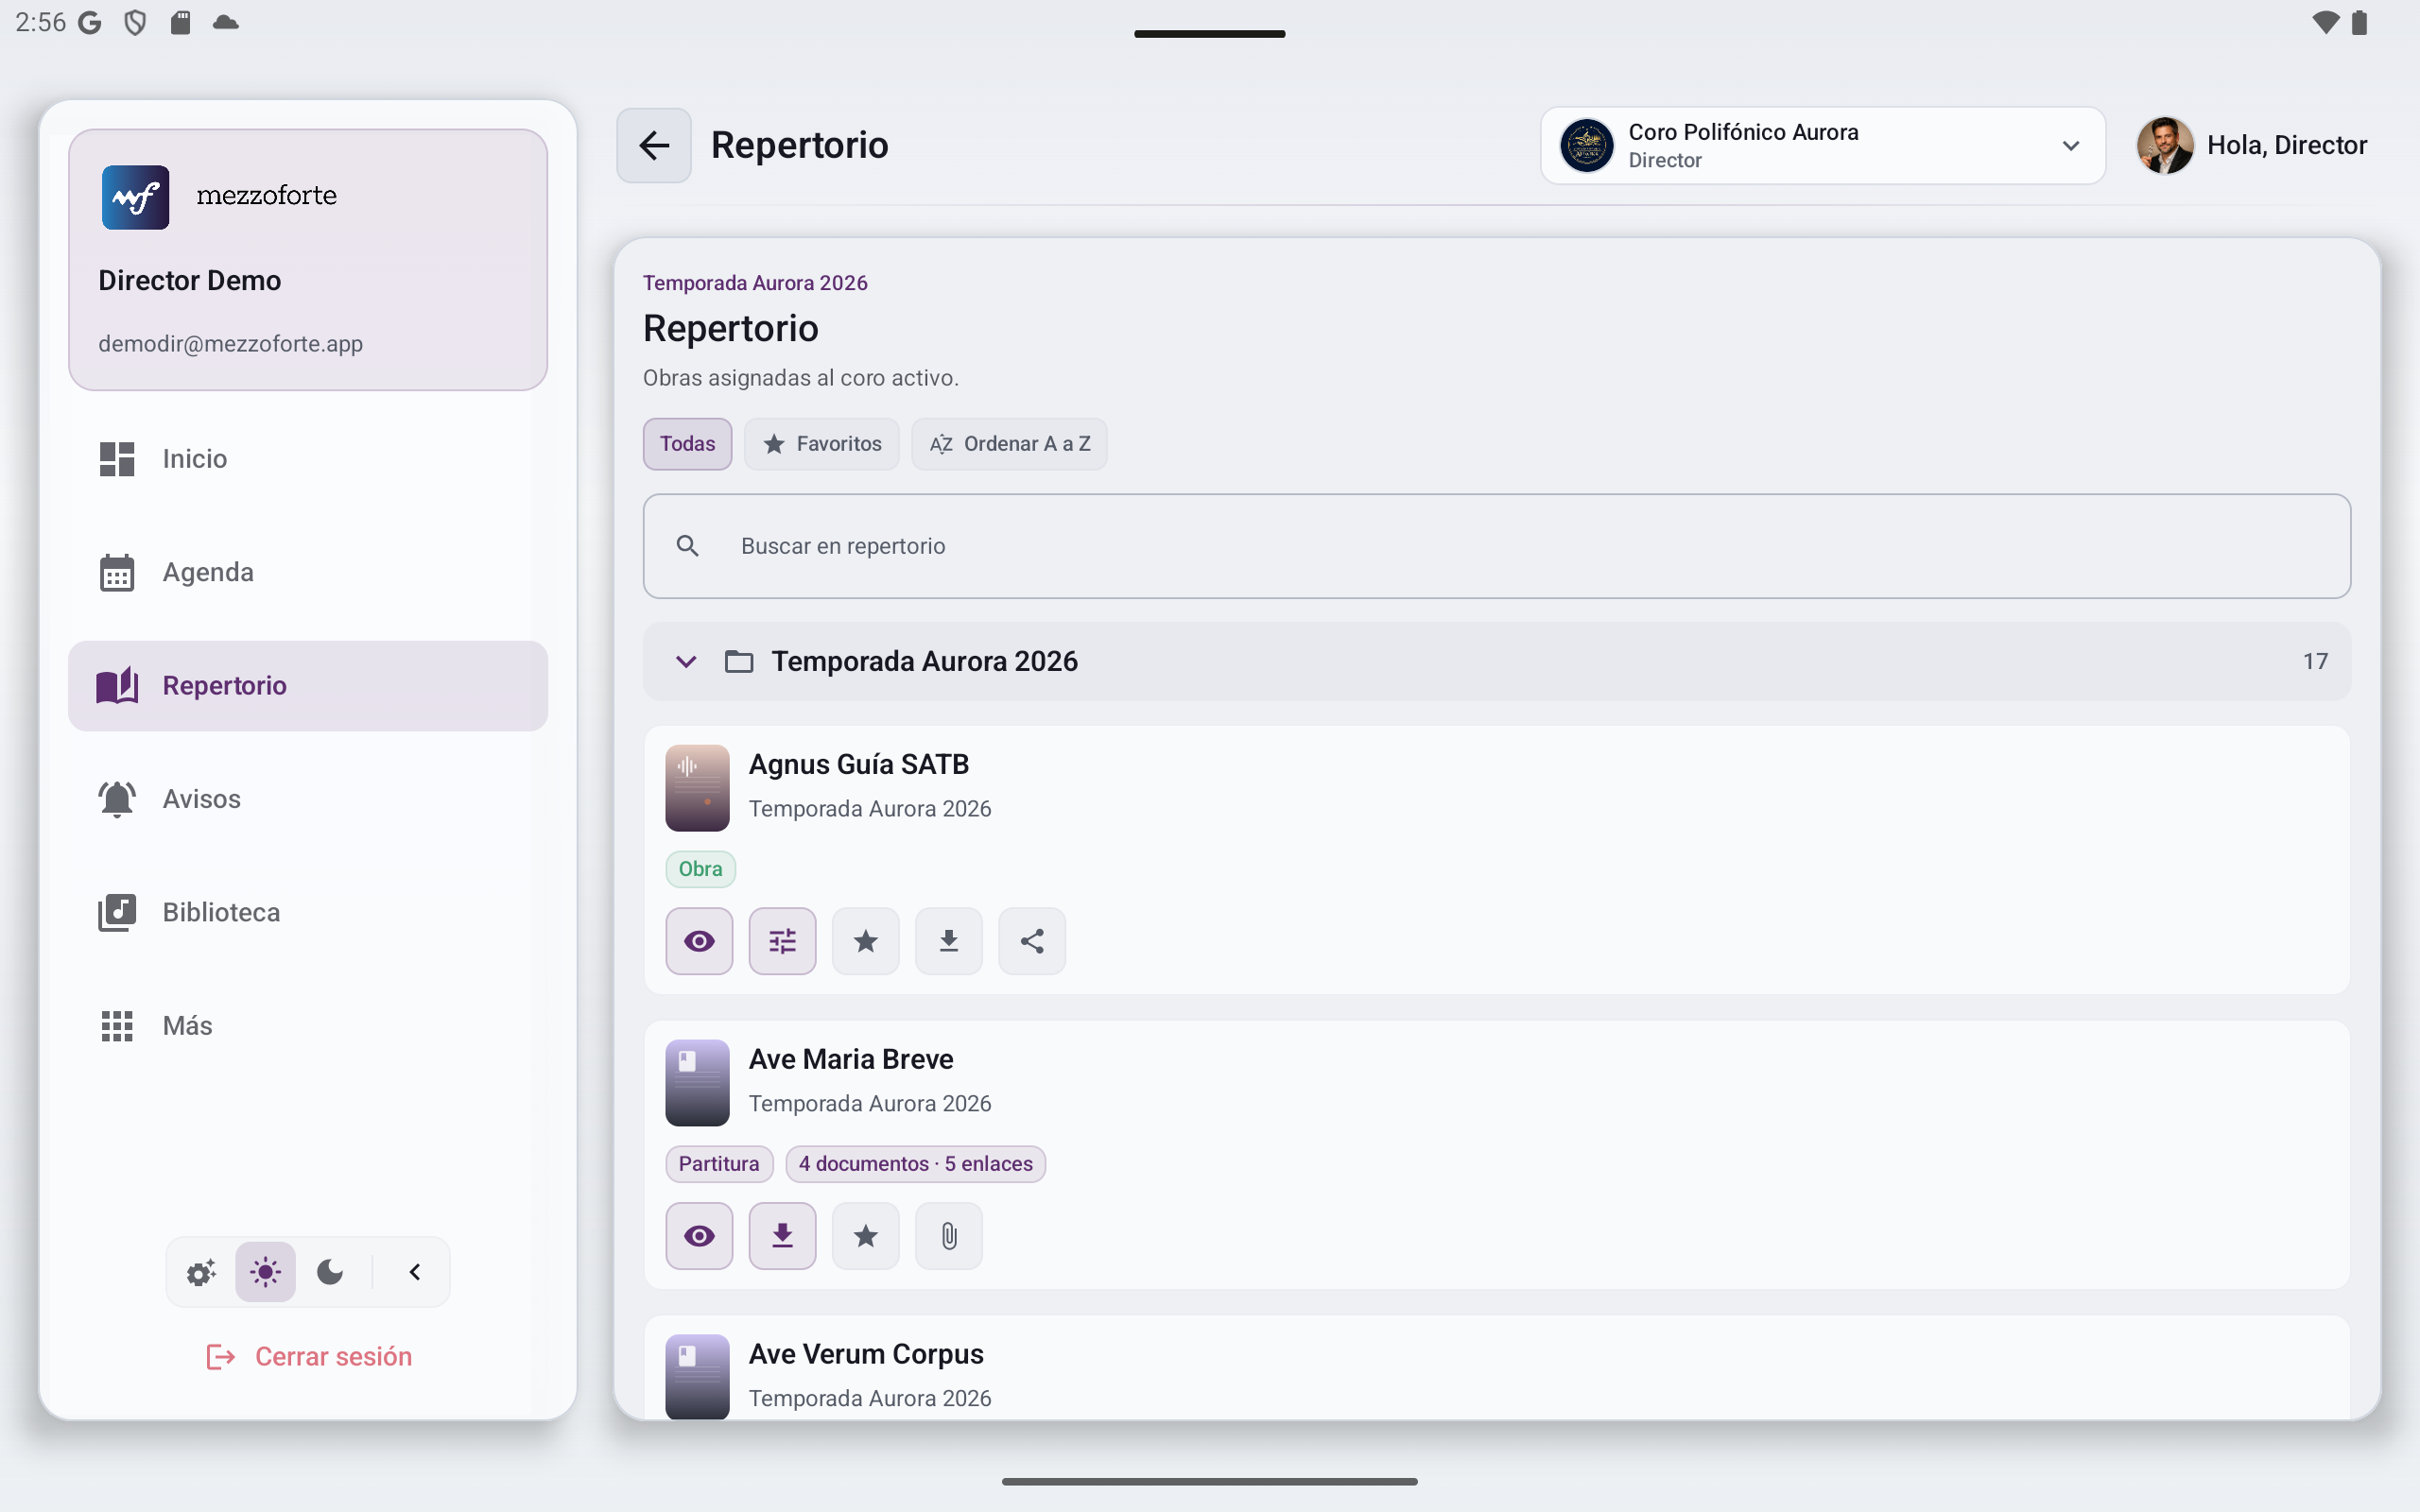Switch to dark theme moon icon
2420x1512 pixels.
[330, 1272]
